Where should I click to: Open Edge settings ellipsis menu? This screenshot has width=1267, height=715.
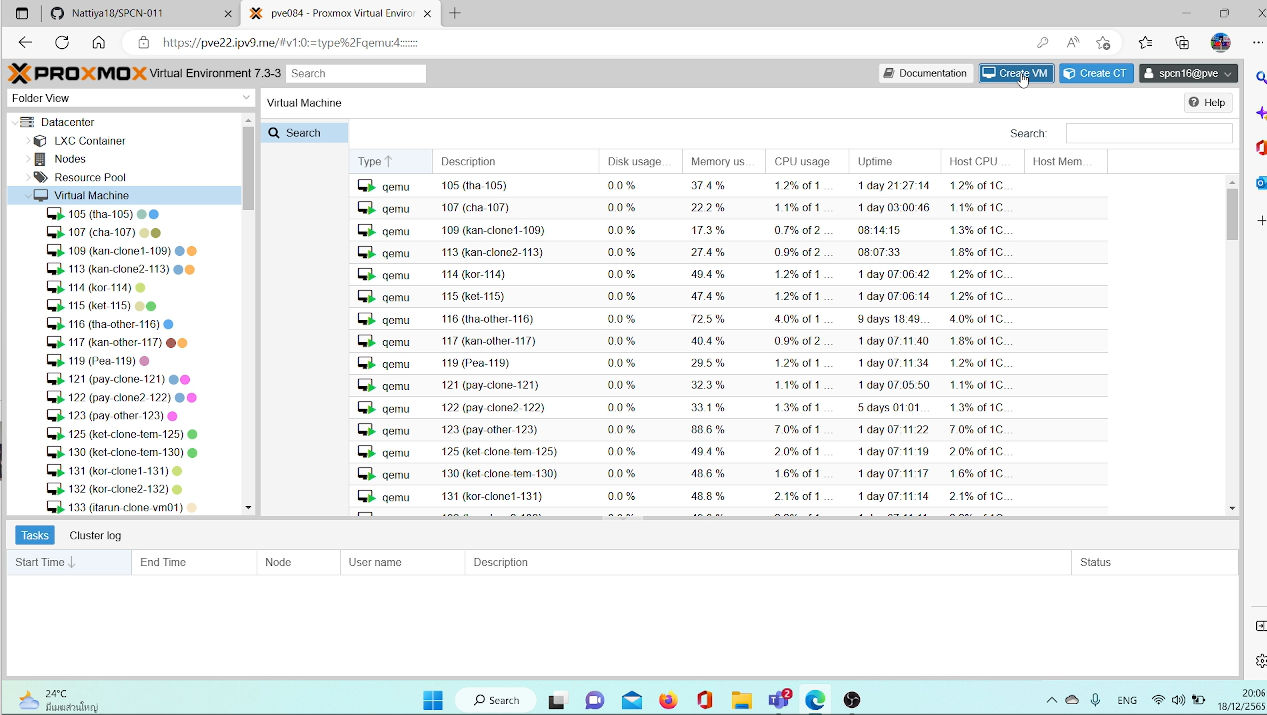(x=1258, y=42)
